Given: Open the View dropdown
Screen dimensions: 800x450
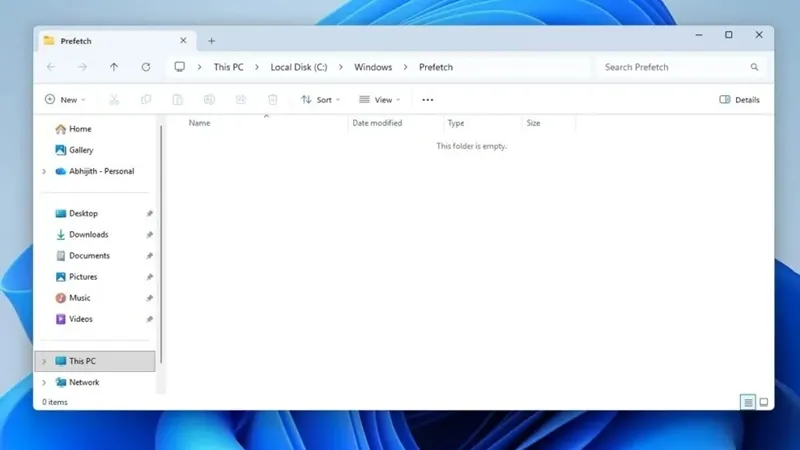Looking at the screenshot, I should 380,99.
